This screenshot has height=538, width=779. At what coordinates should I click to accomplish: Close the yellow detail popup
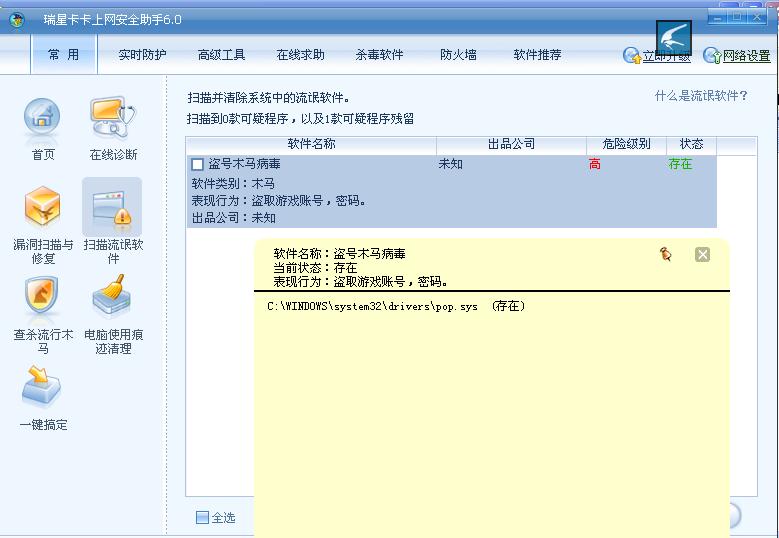pyautogui.click(x=702, y=255)
